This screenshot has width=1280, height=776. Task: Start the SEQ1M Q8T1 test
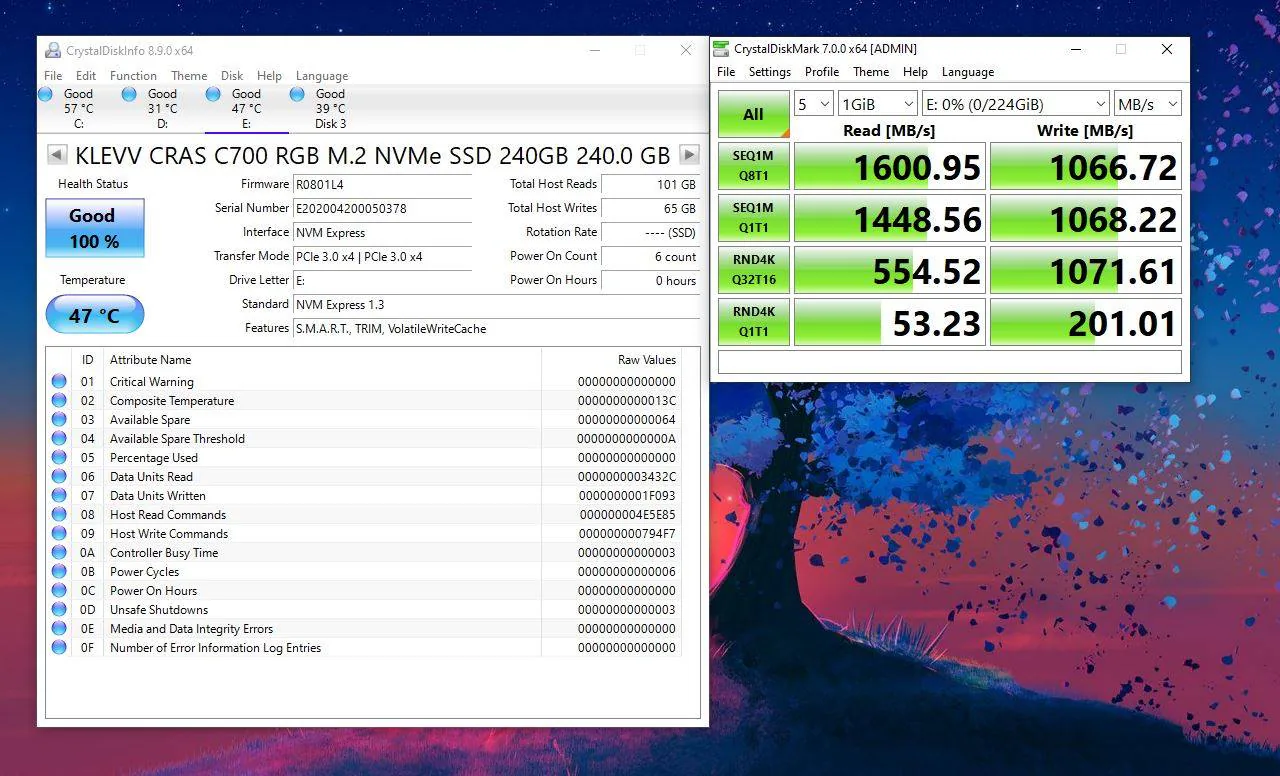pyautogui.click(x=754, y=166)
